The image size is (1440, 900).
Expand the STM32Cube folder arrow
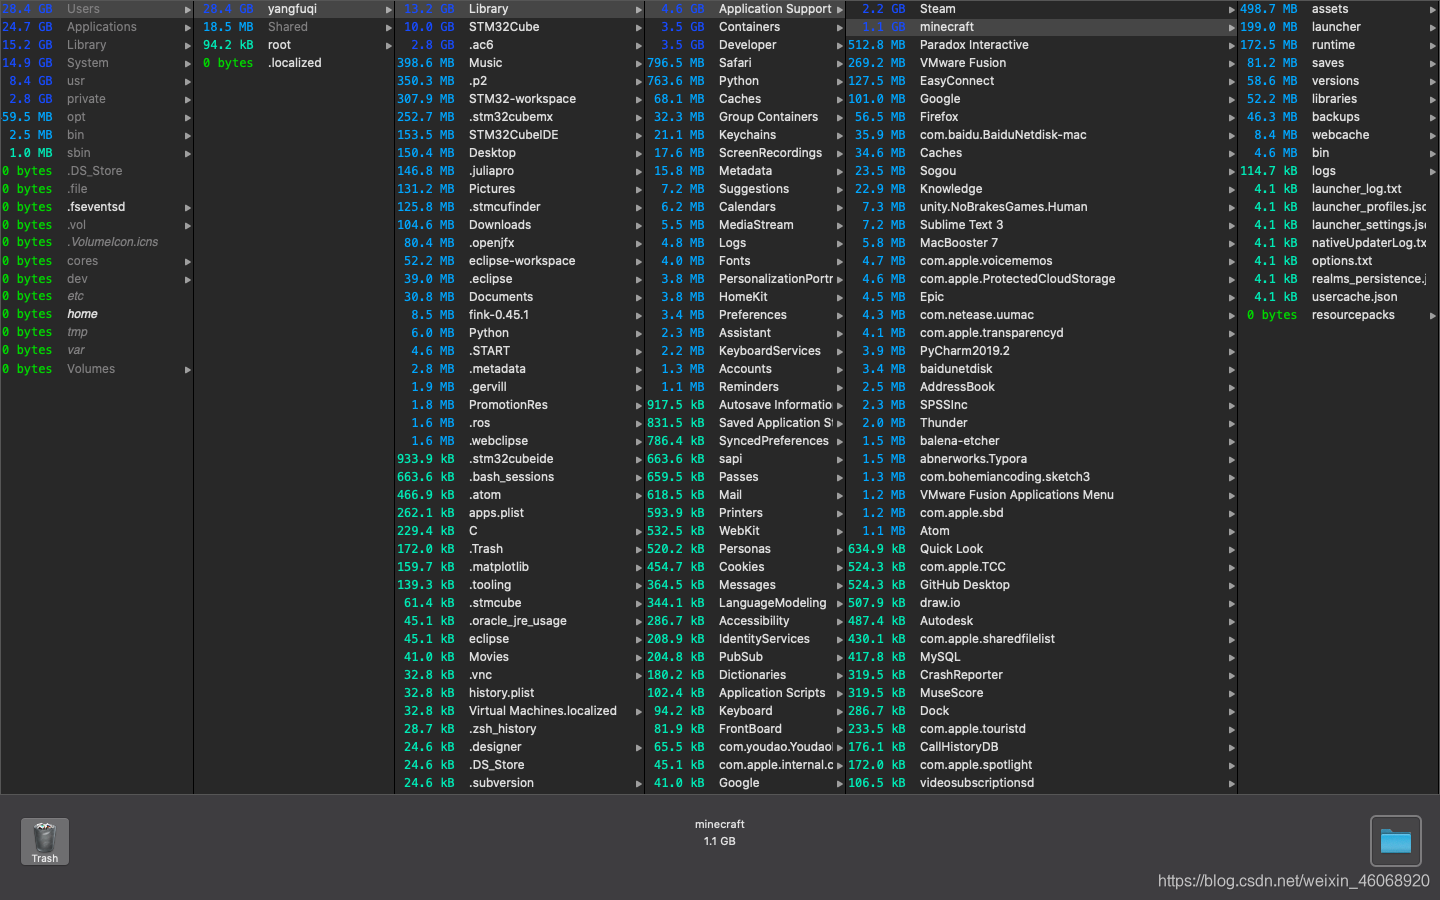(x=639, y=27)
